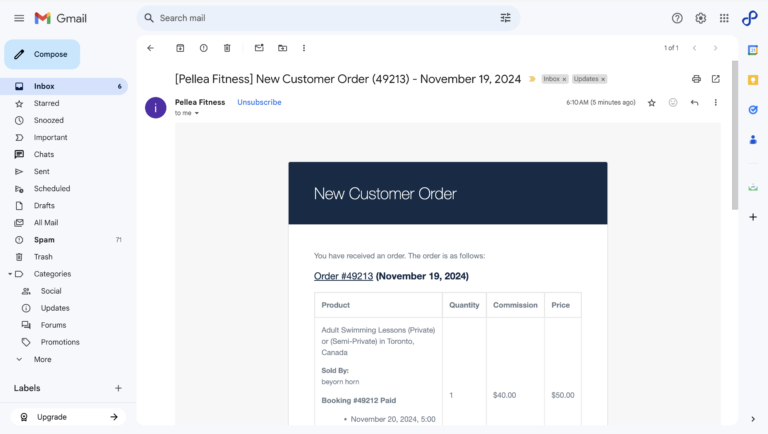Open the Support help icon
This screenshot has width=768, height=434.
tap(677, 18)
